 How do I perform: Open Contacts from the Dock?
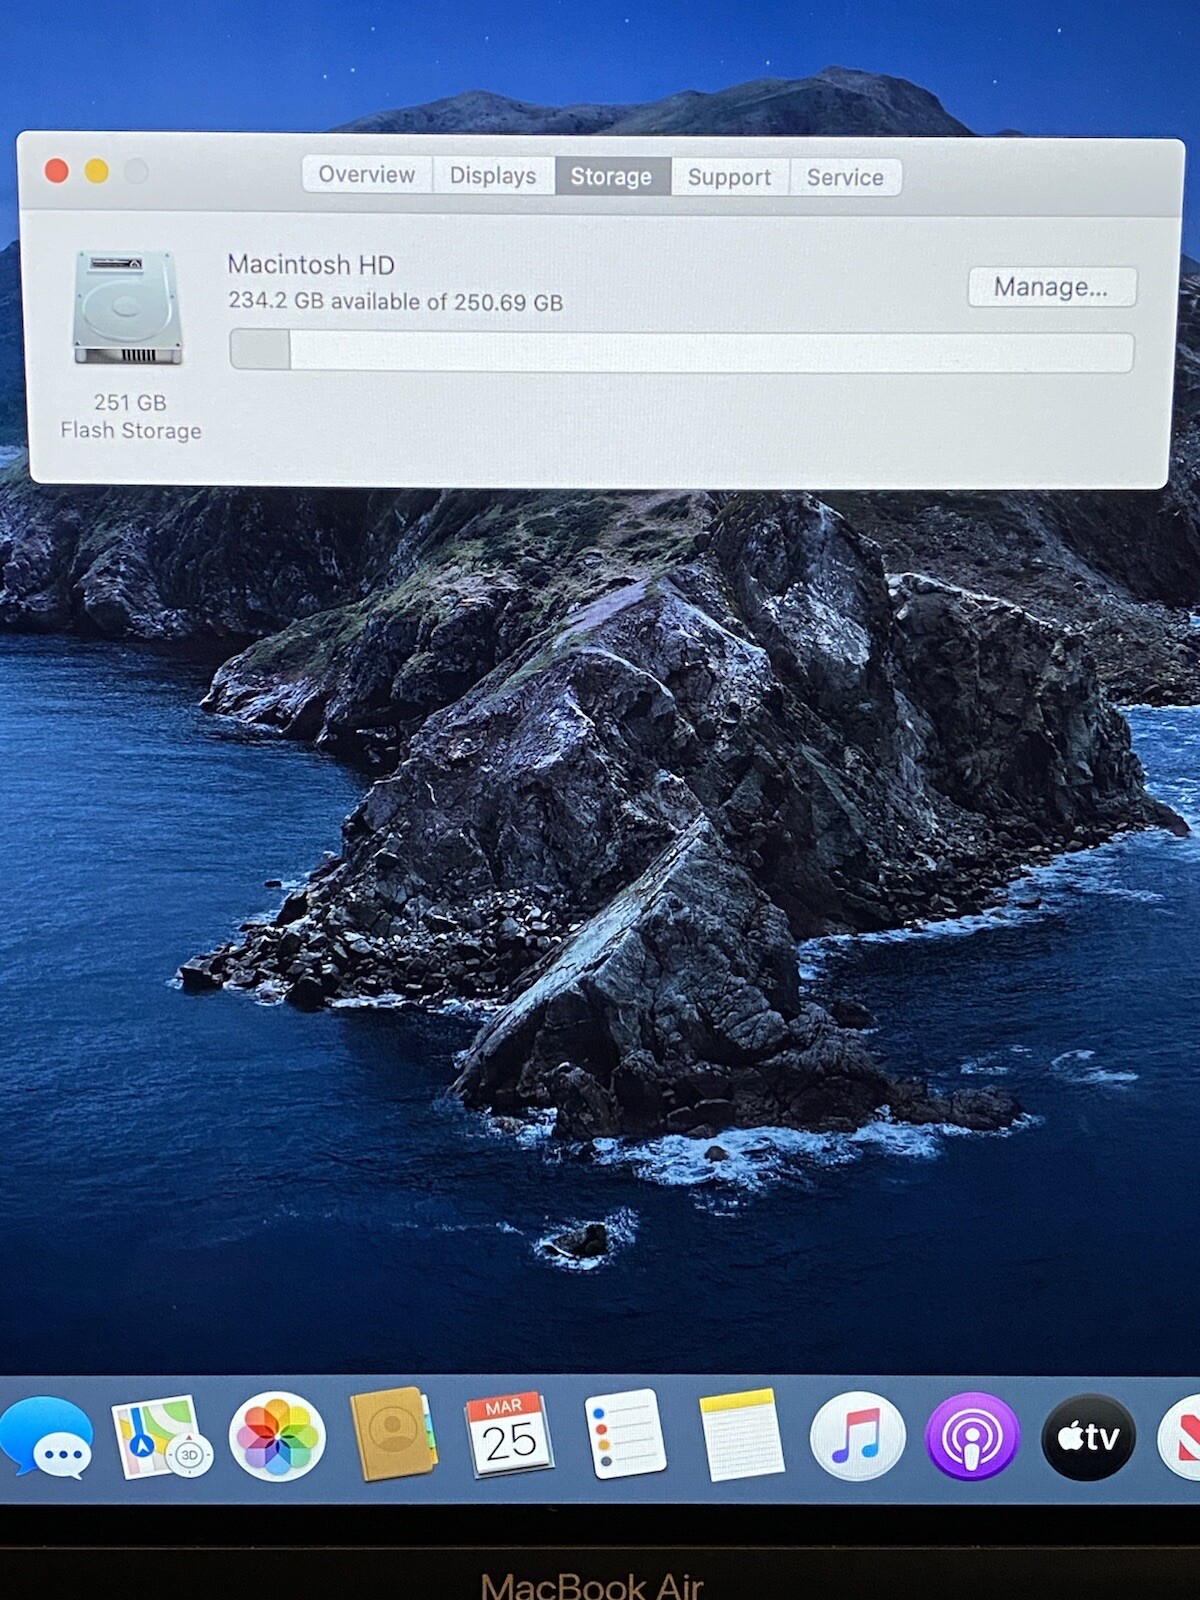click(393, 1433)
